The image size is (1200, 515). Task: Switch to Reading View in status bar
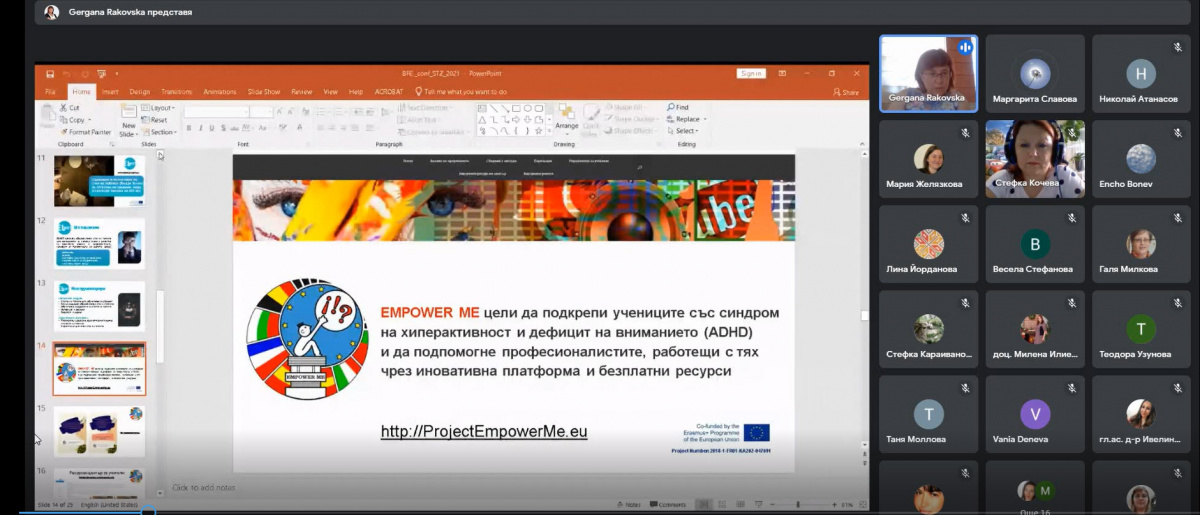click(739, 505)
